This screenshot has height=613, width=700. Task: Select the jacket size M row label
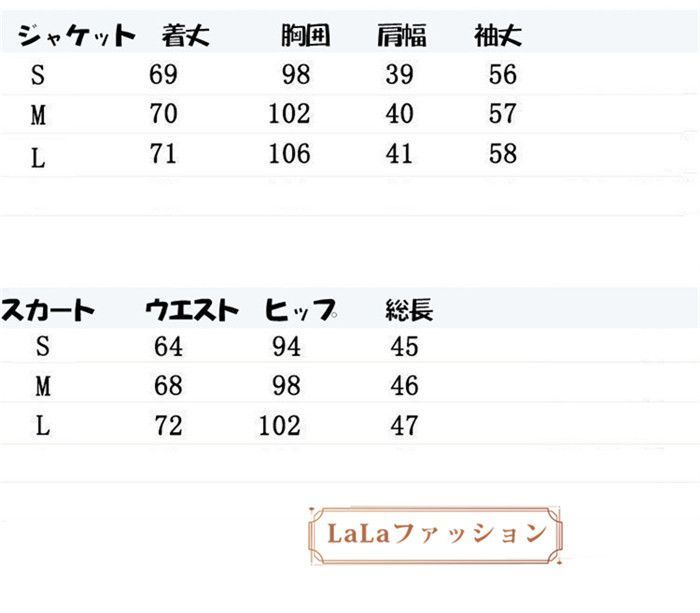38,115
